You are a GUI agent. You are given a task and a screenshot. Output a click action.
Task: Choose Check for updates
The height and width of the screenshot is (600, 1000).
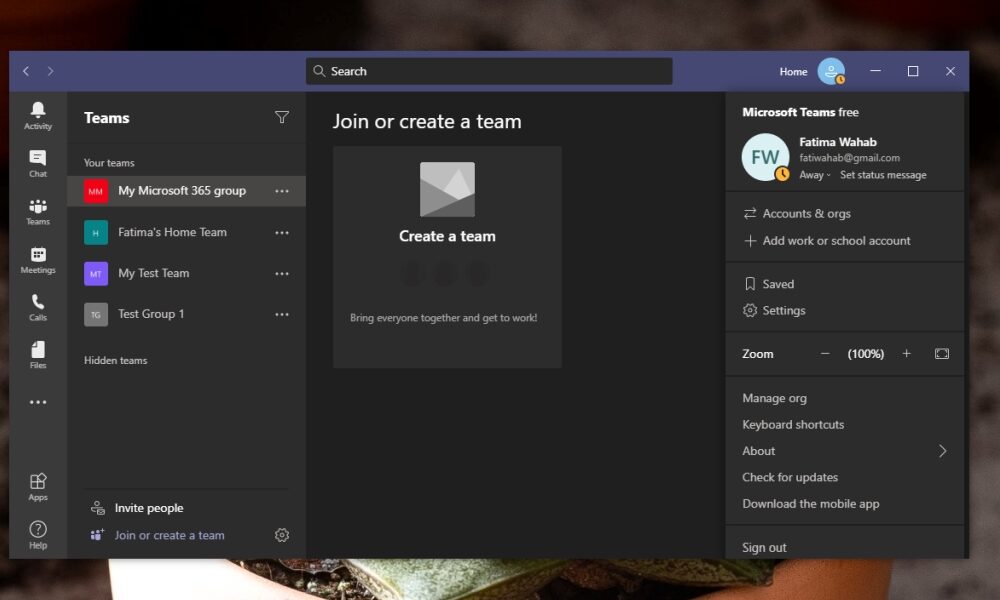(789, 477)
